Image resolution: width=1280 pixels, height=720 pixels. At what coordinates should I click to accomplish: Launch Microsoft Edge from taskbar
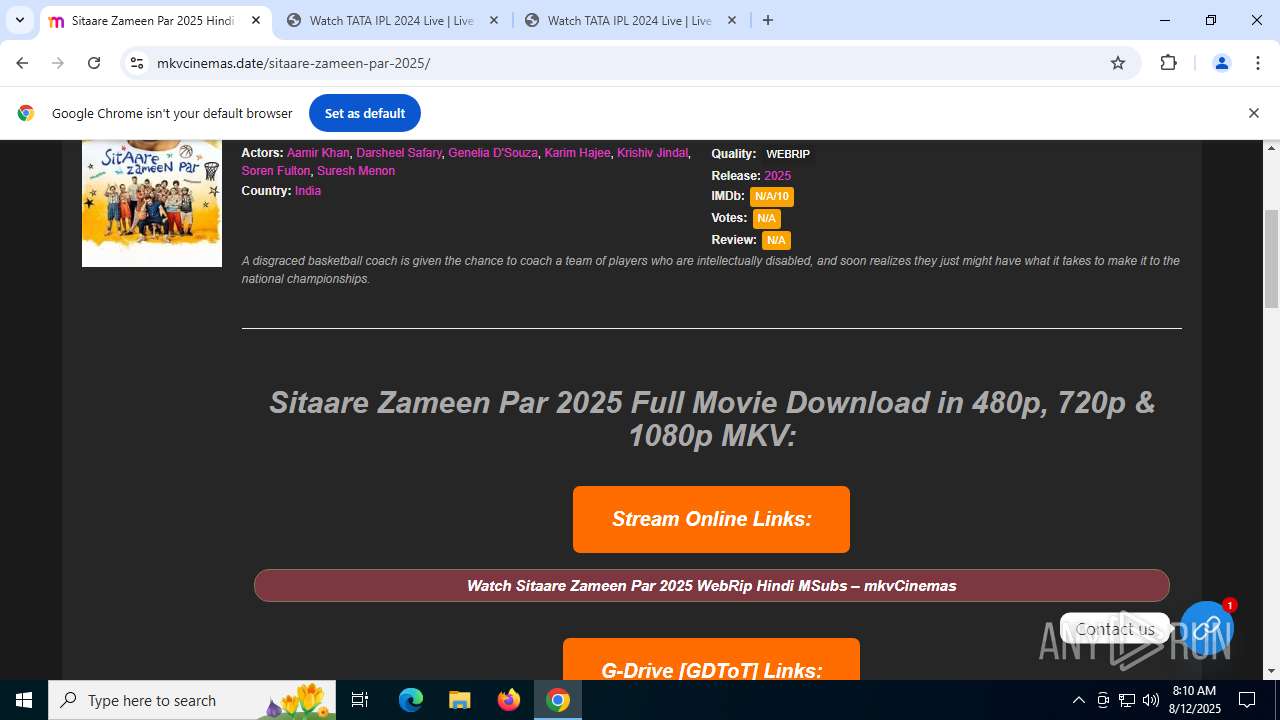coord(411,700)
